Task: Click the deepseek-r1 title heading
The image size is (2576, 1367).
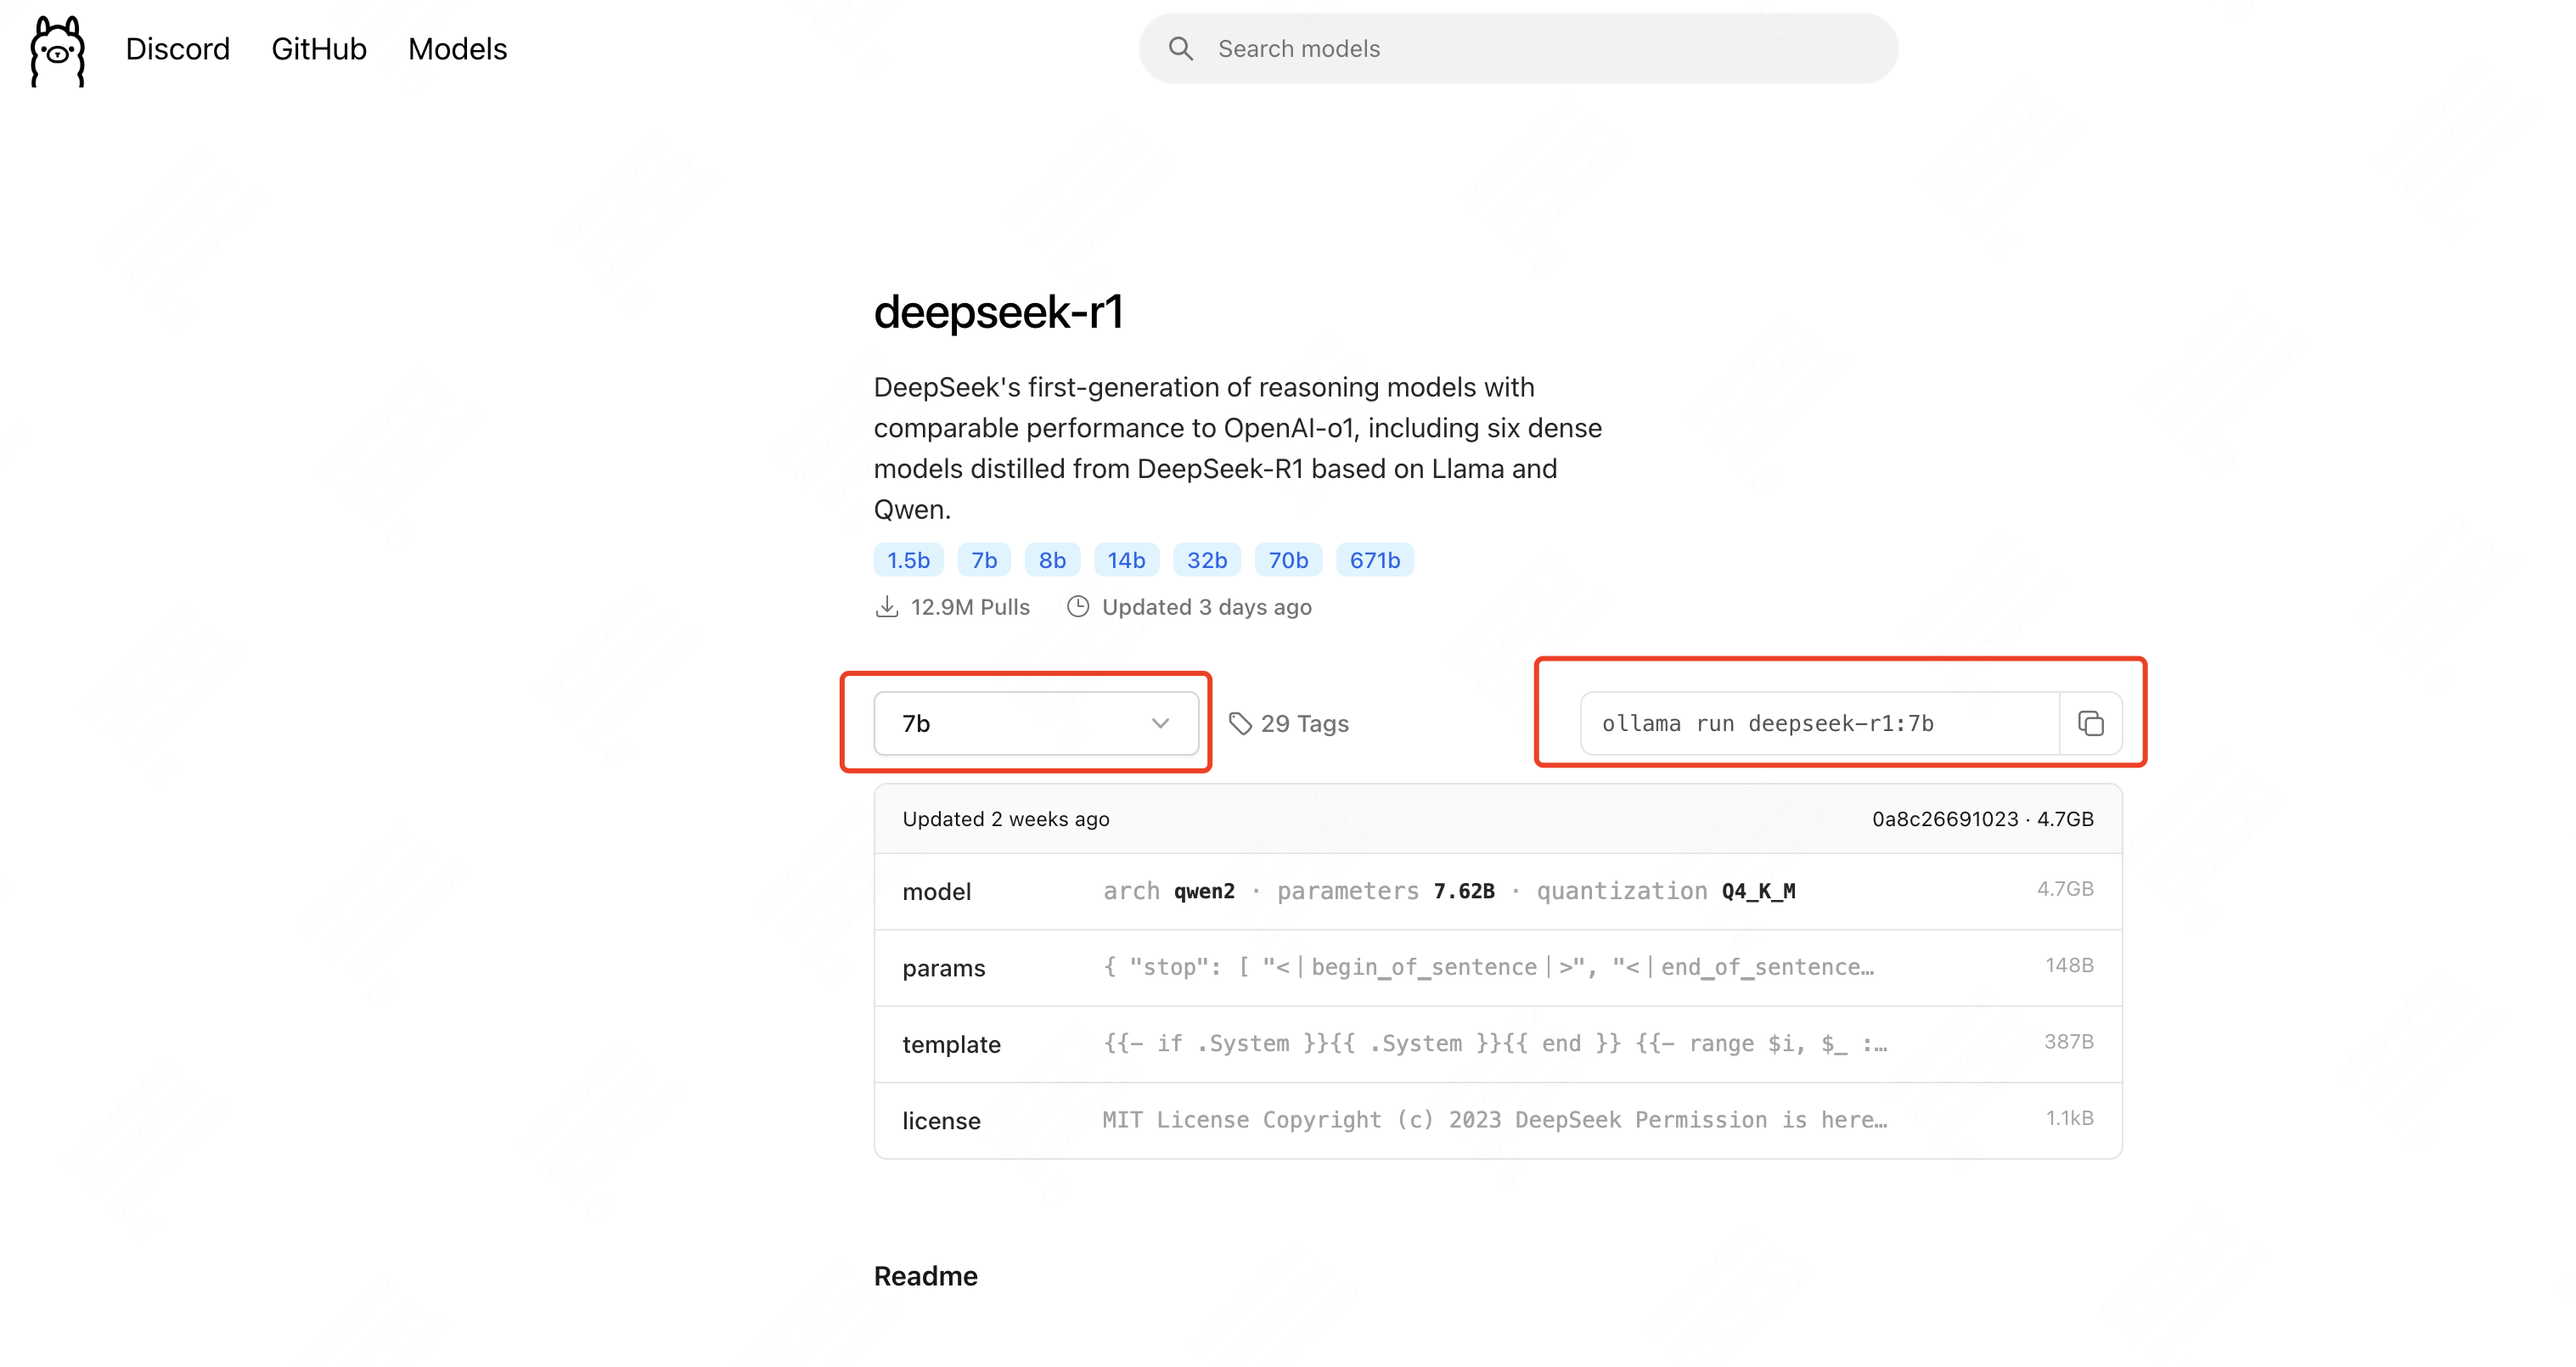Action: point(998,312)
